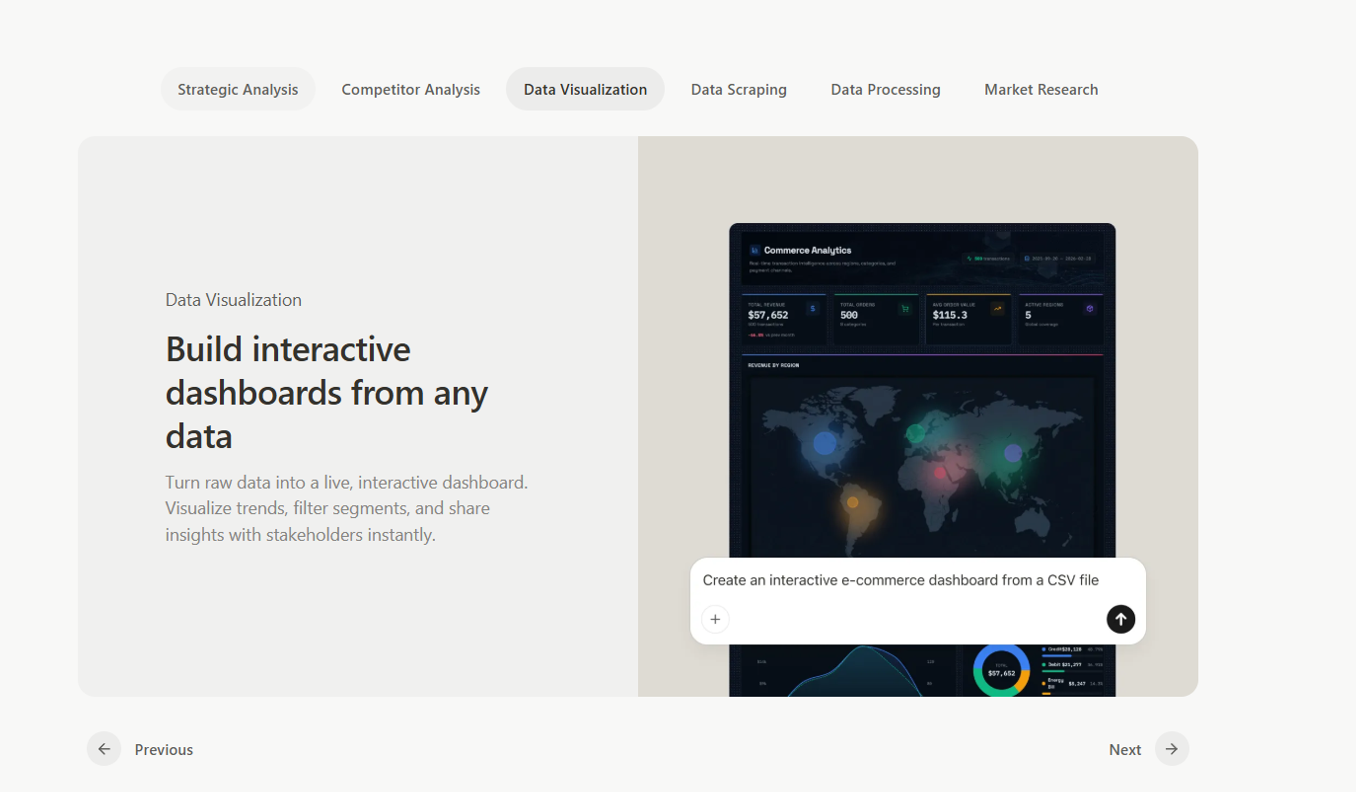Open the date range selector in dashboard header
Image resolution: width=1356 pixels, height=792 pixels.
1058,258
